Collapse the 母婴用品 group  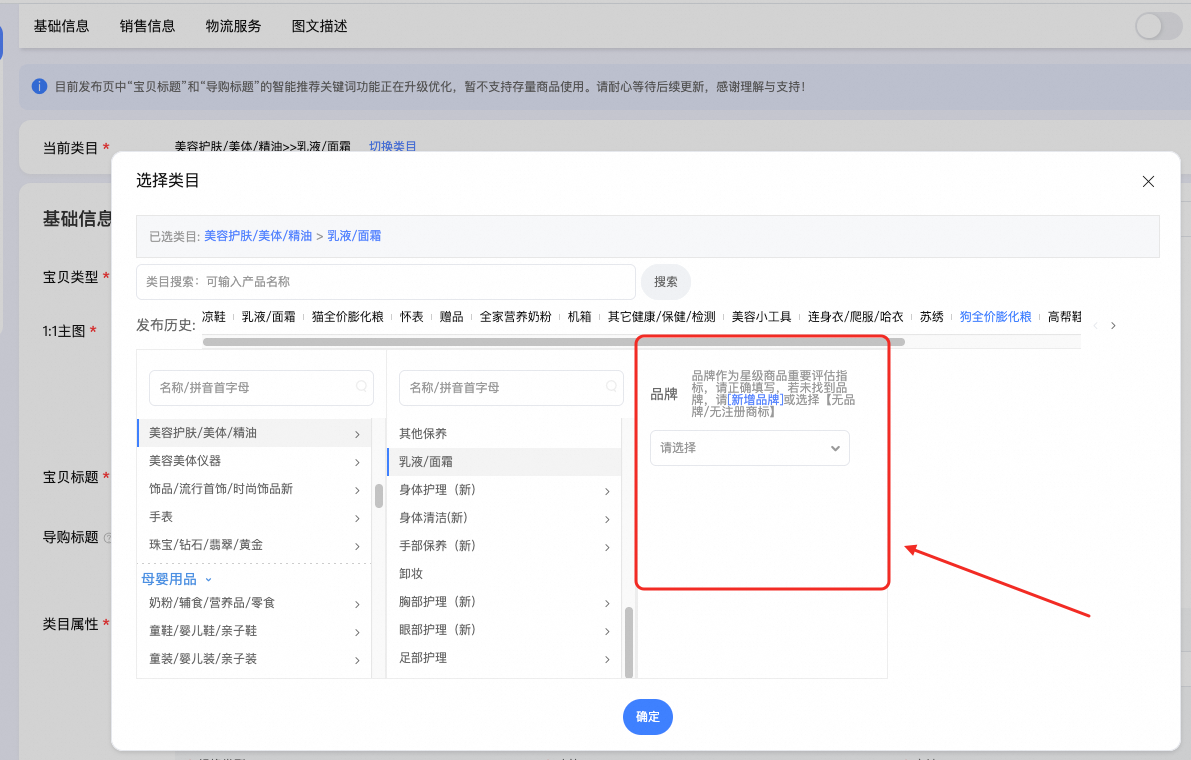pos(208,579)
